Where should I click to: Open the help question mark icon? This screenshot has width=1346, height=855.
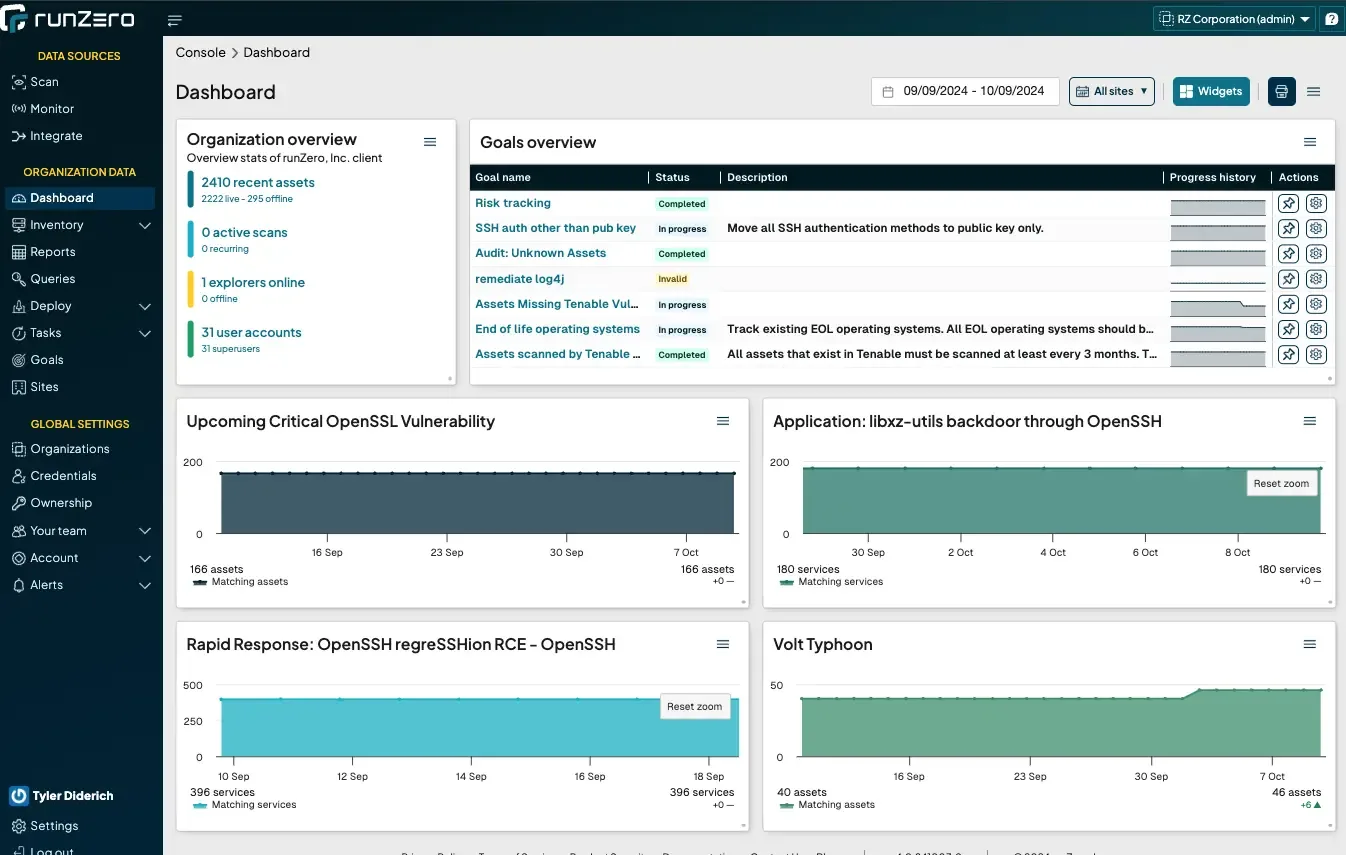[x=1332, y=19]
